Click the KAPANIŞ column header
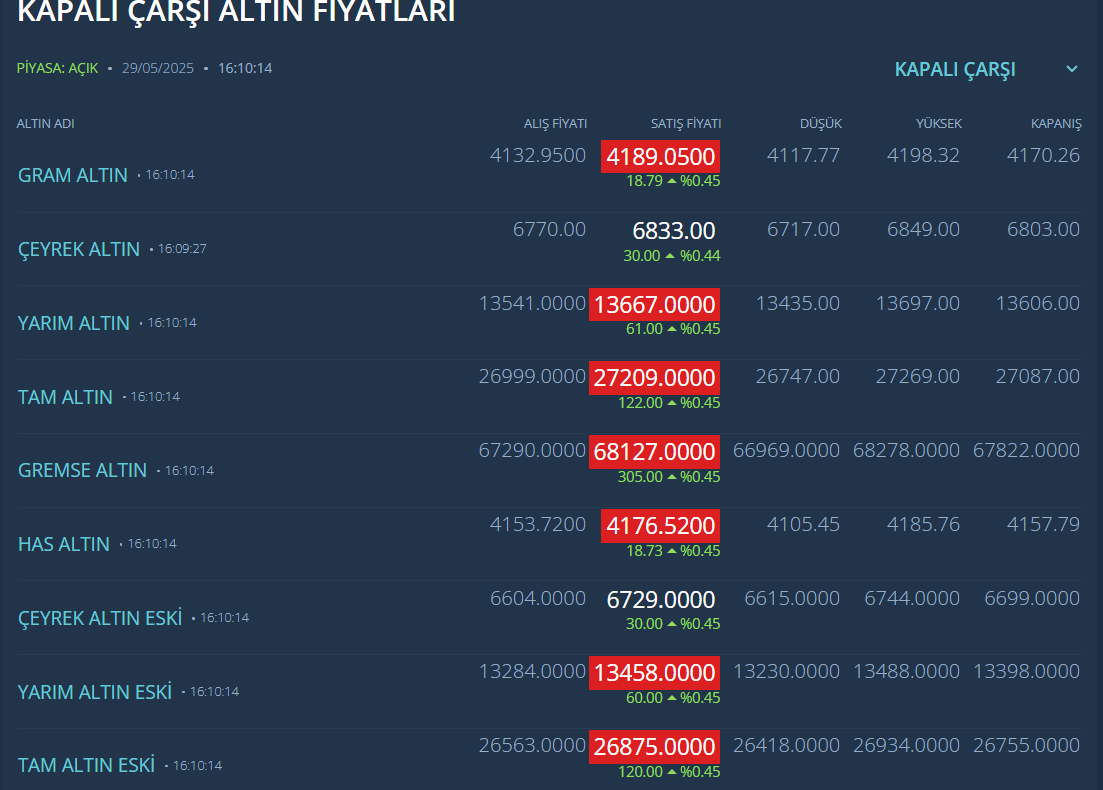Viewport: 1103px width, 790px height. [1056, 124]
